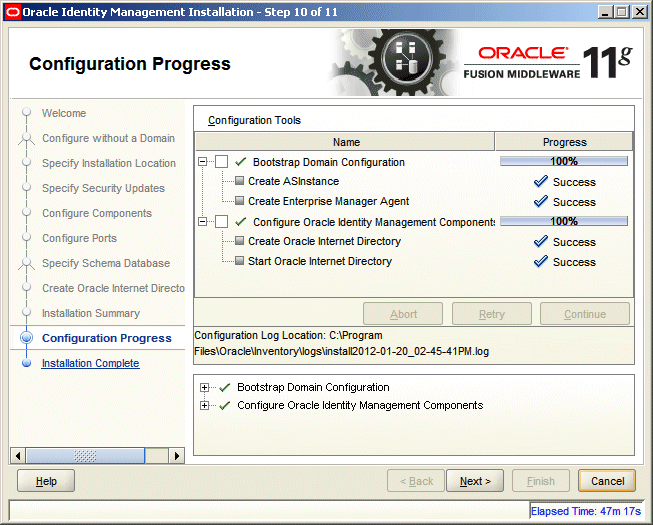Click the Name column header
This screenshot has width=653, height=525.
tap(345, 142)
